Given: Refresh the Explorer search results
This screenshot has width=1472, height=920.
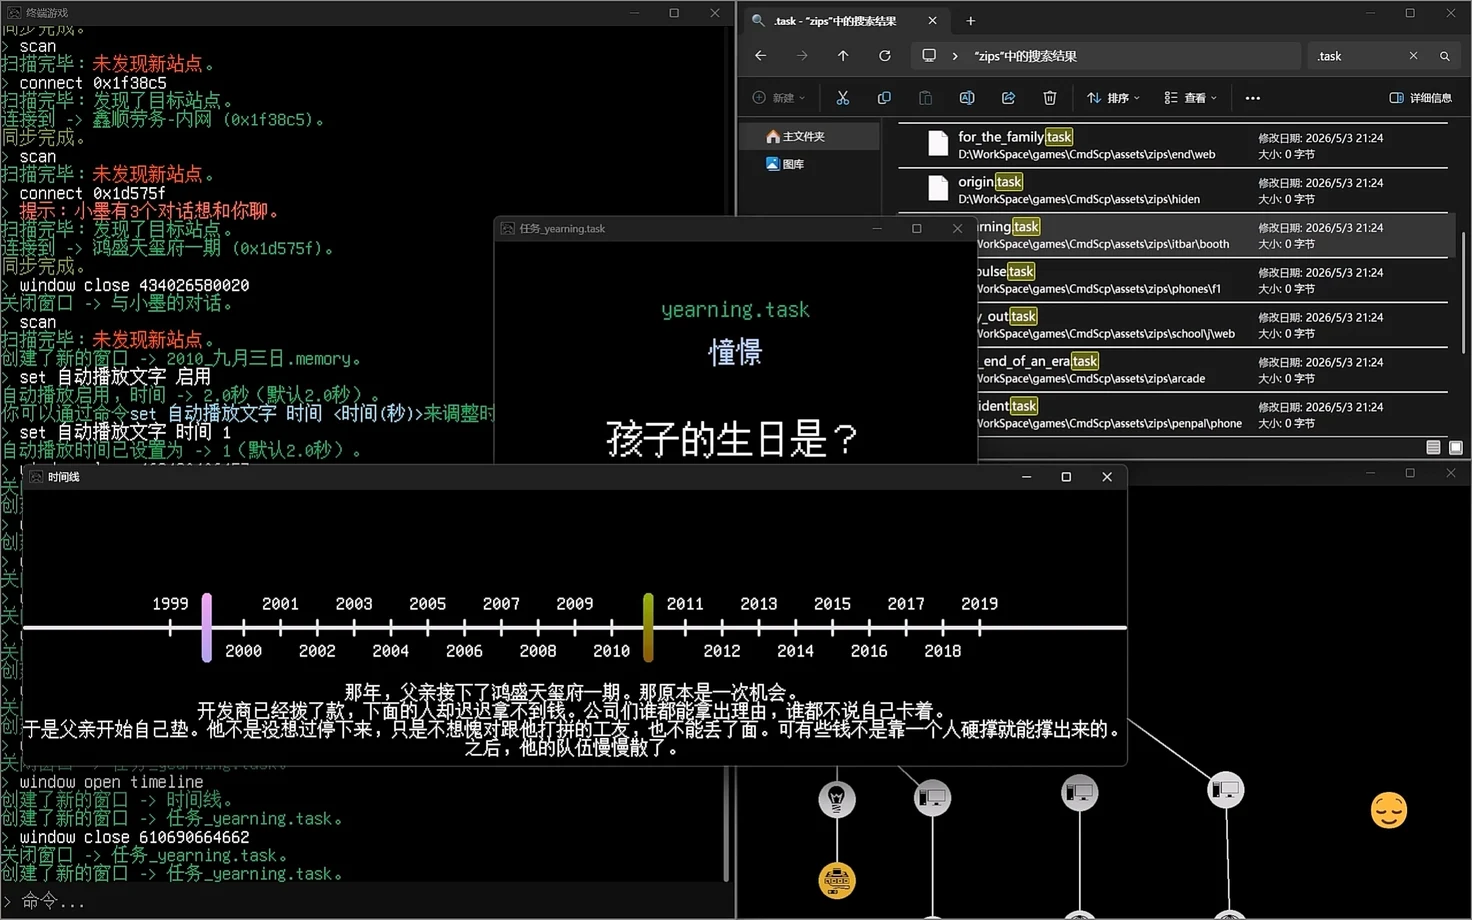Looking at the screenshot, I should [x=885, y=56].
